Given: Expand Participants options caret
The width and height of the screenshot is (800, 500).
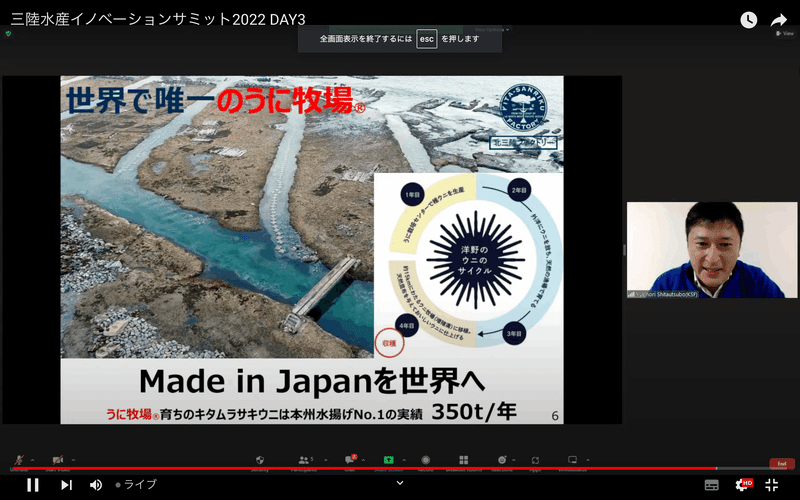Looking at the screenshot, I should [326, 460].
